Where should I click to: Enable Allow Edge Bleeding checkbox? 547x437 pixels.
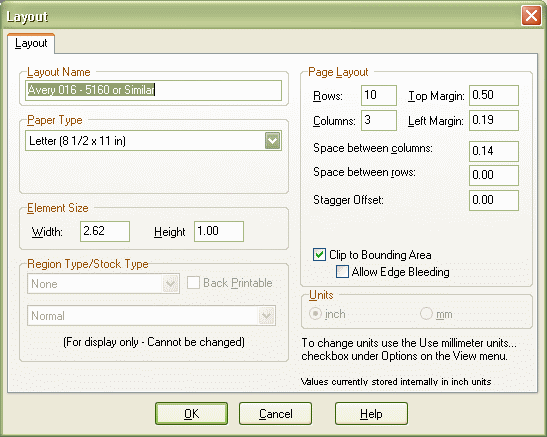(x=342, y=272)
